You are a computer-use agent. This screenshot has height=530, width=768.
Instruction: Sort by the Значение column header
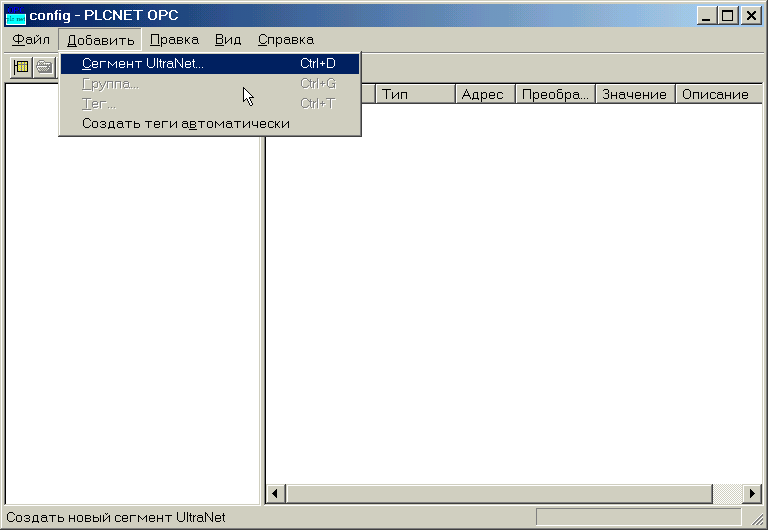pos(635,94)
